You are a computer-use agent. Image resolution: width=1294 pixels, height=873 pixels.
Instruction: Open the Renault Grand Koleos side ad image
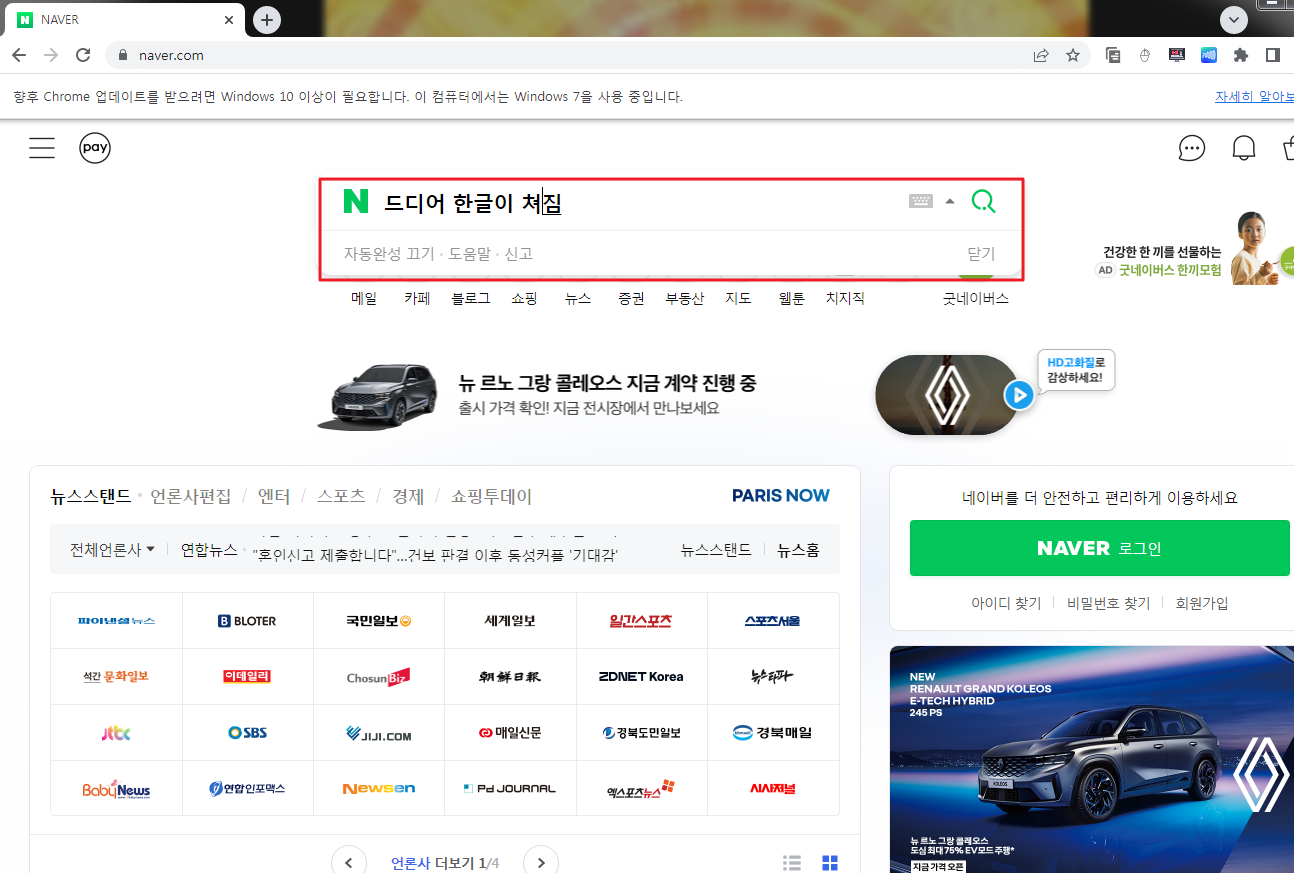coord(1092,760)
